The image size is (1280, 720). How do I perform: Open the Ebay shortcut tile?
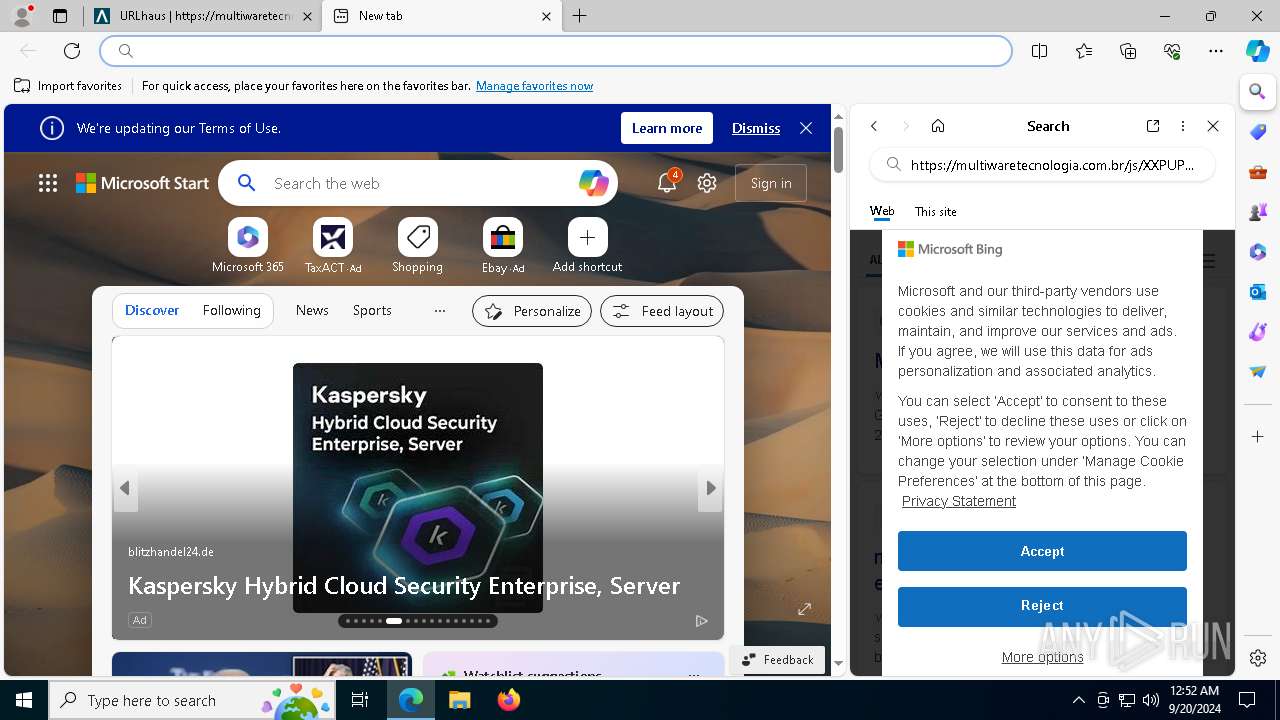point(503,246)
